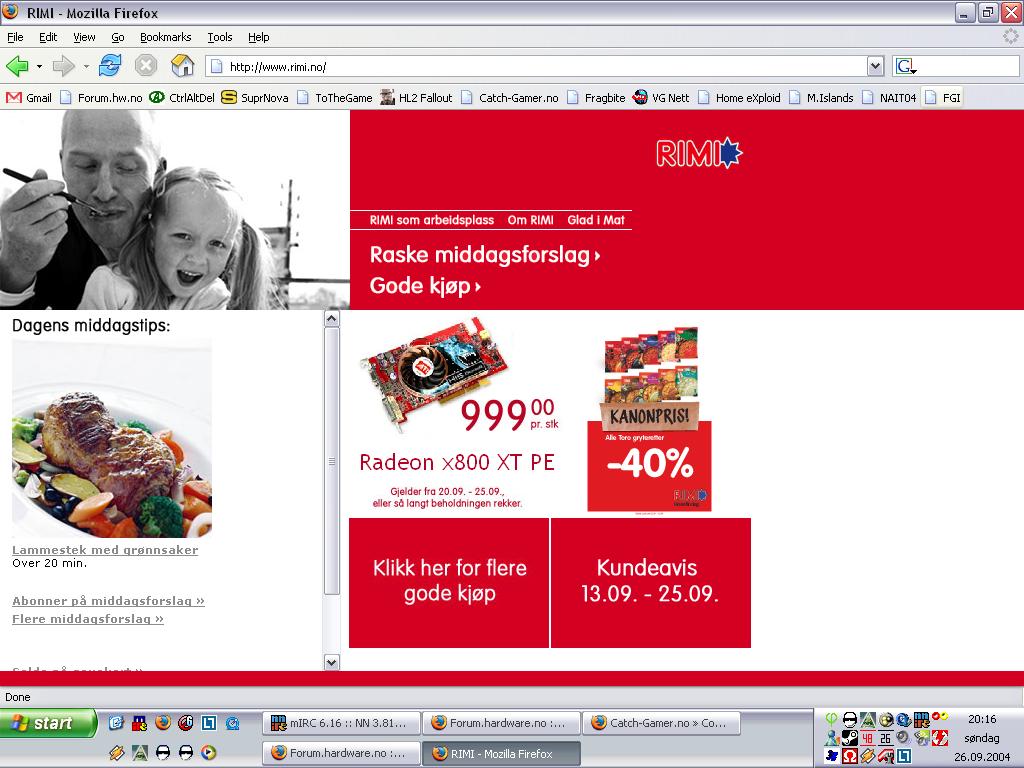The image size is (1024, 768).
Task: Open the Forum.hw.no bookmark
Action: point(101,98)
